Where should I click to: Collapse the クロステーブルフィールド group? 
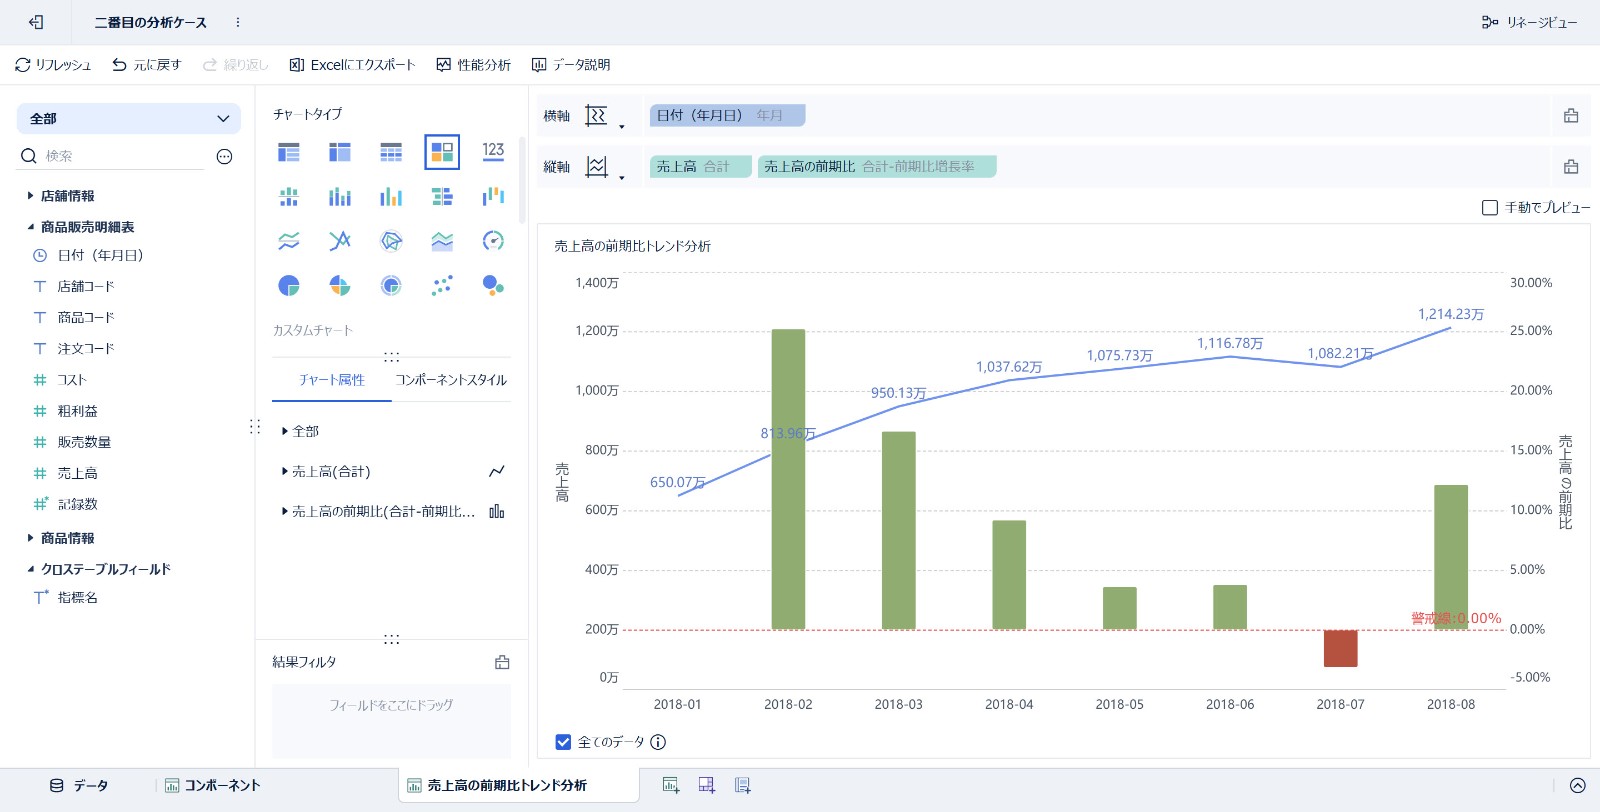point(30,569)
